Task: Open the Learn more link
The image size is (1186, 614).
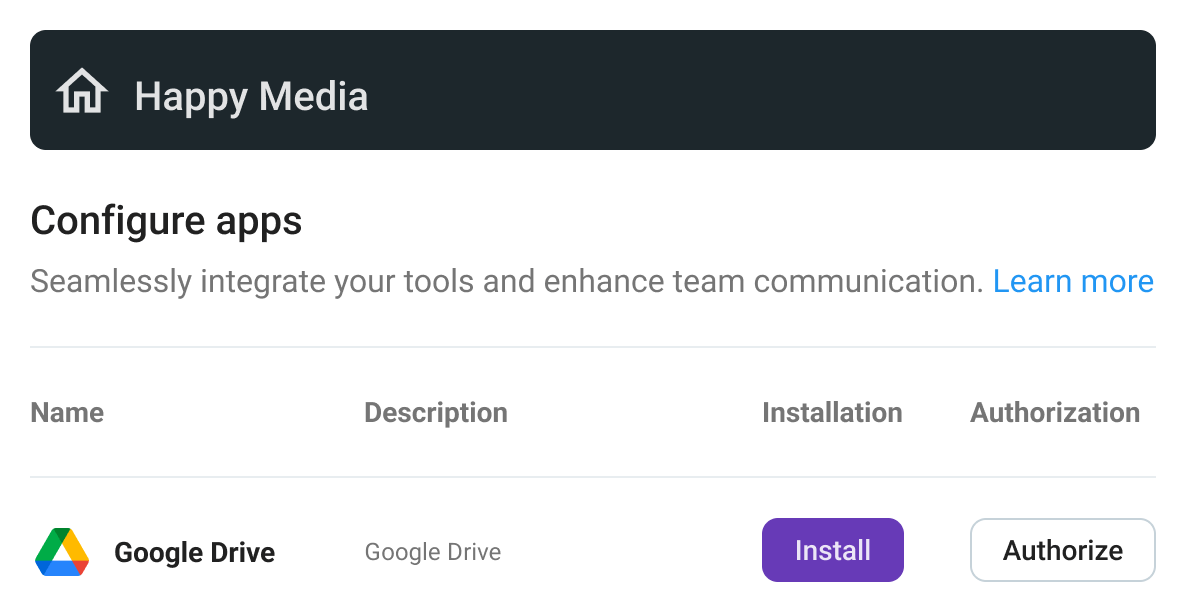Action: tap(1073, 281)
